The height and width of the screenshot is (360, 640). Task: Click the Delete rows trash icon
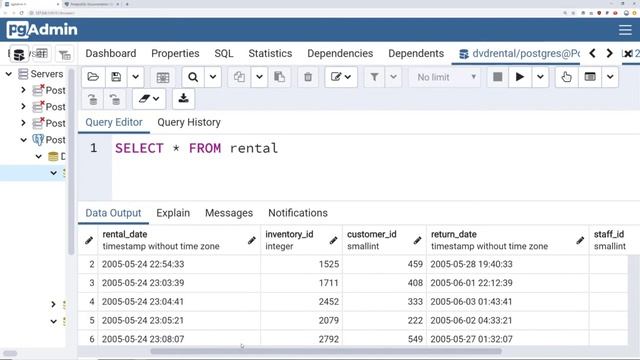[x=308, y=77]
